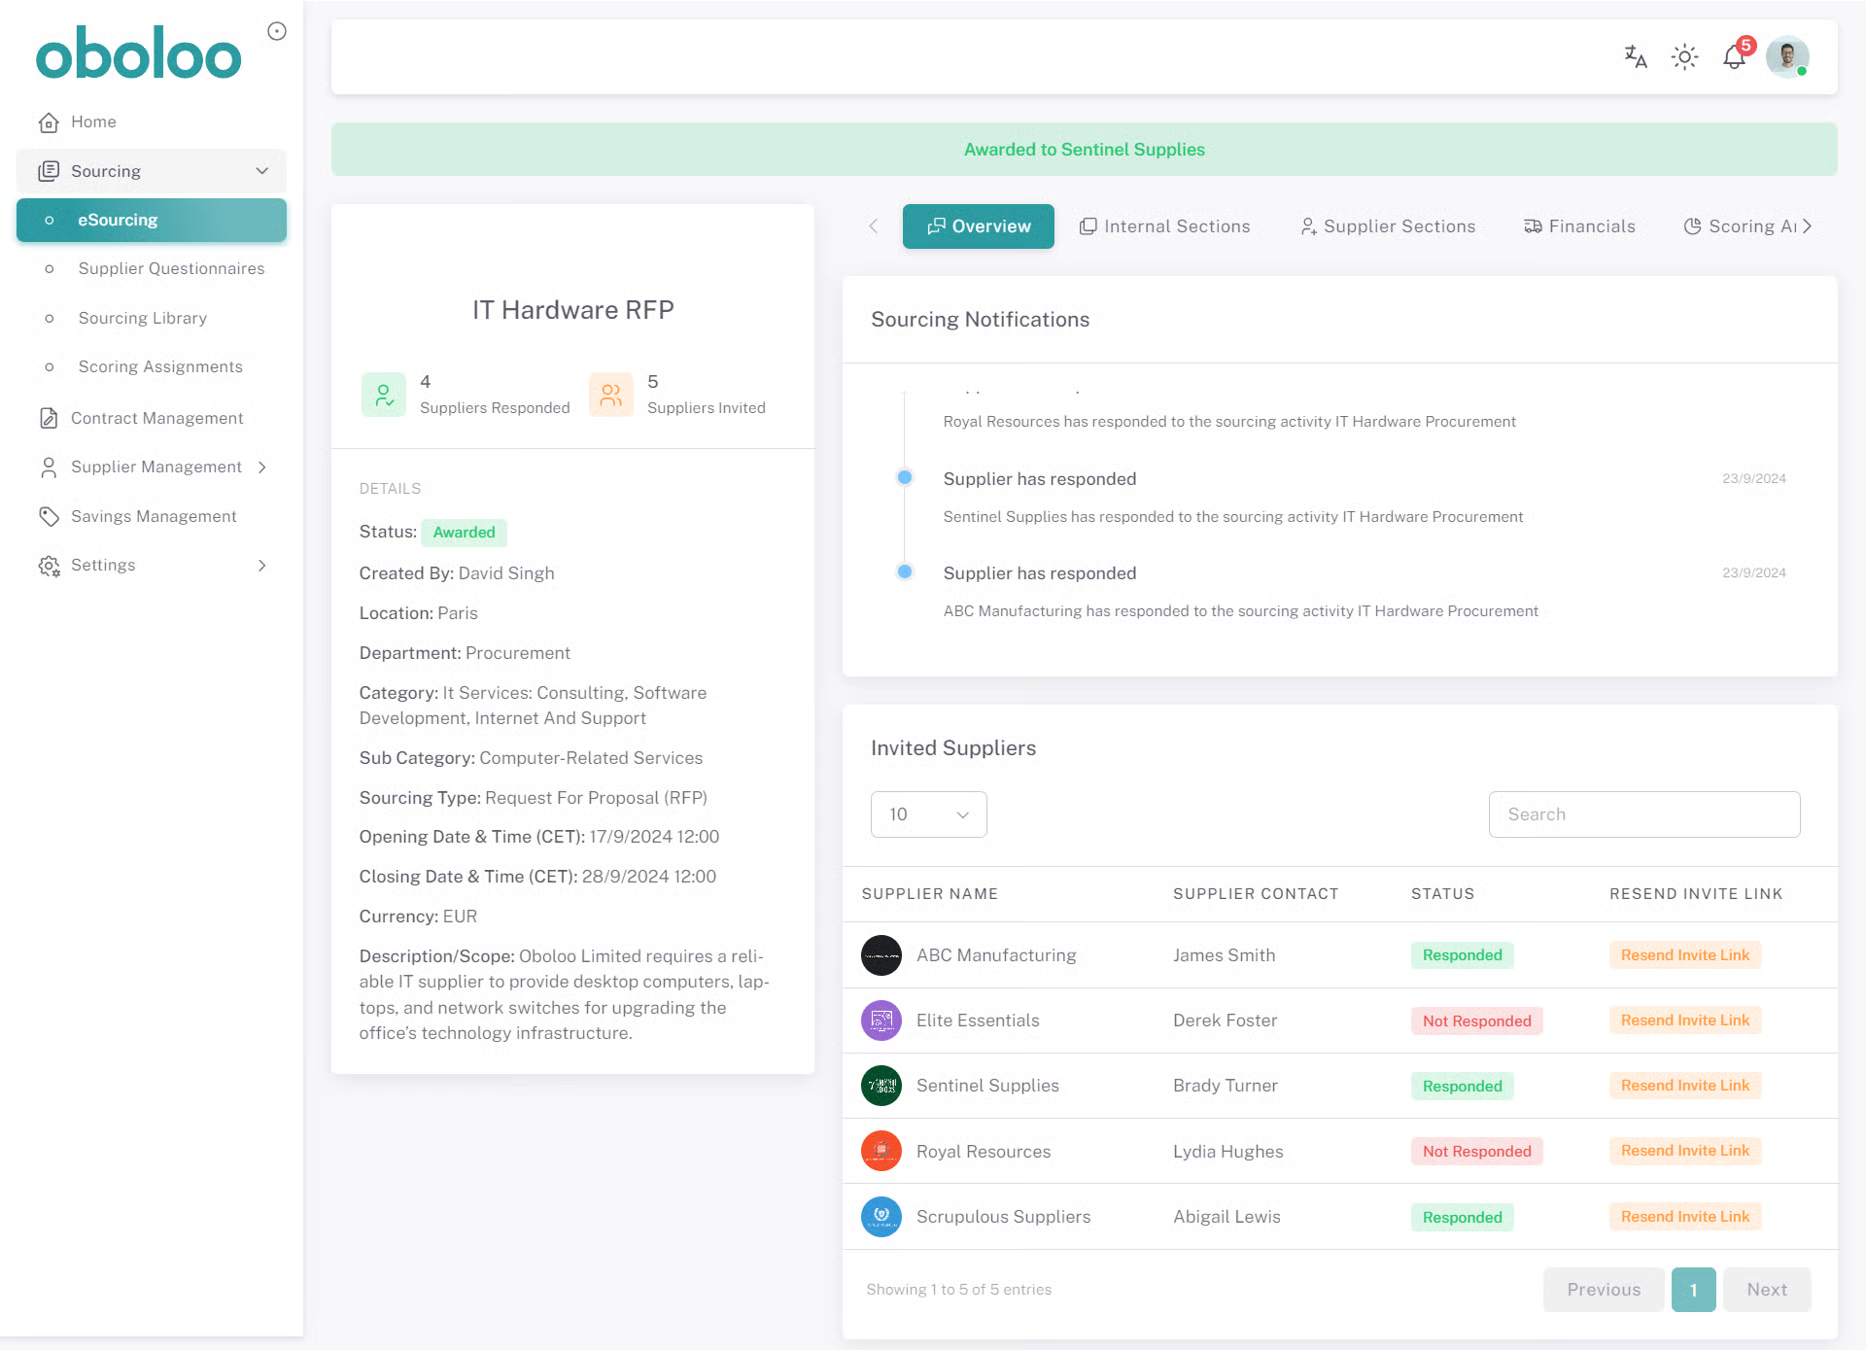Open Supplier Questionnaires
Screen dimensions: 1866x1350
(171, 268)
